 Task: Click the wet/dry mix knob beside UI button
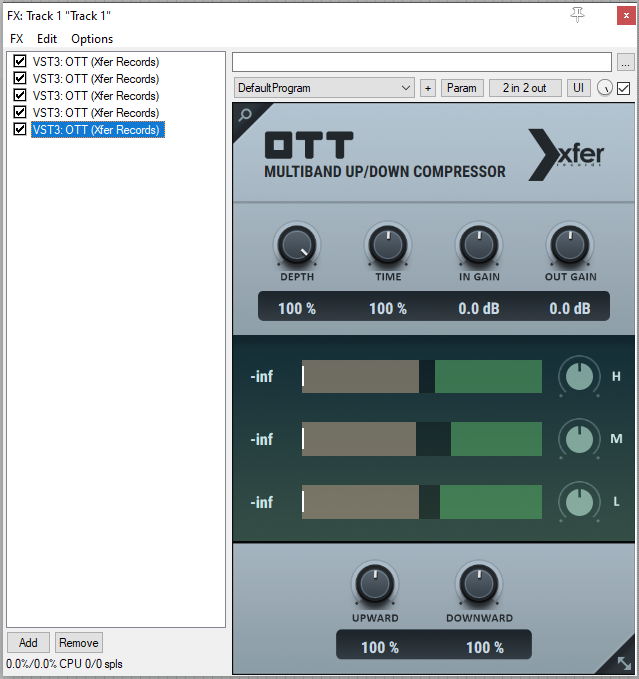[605, 88]
